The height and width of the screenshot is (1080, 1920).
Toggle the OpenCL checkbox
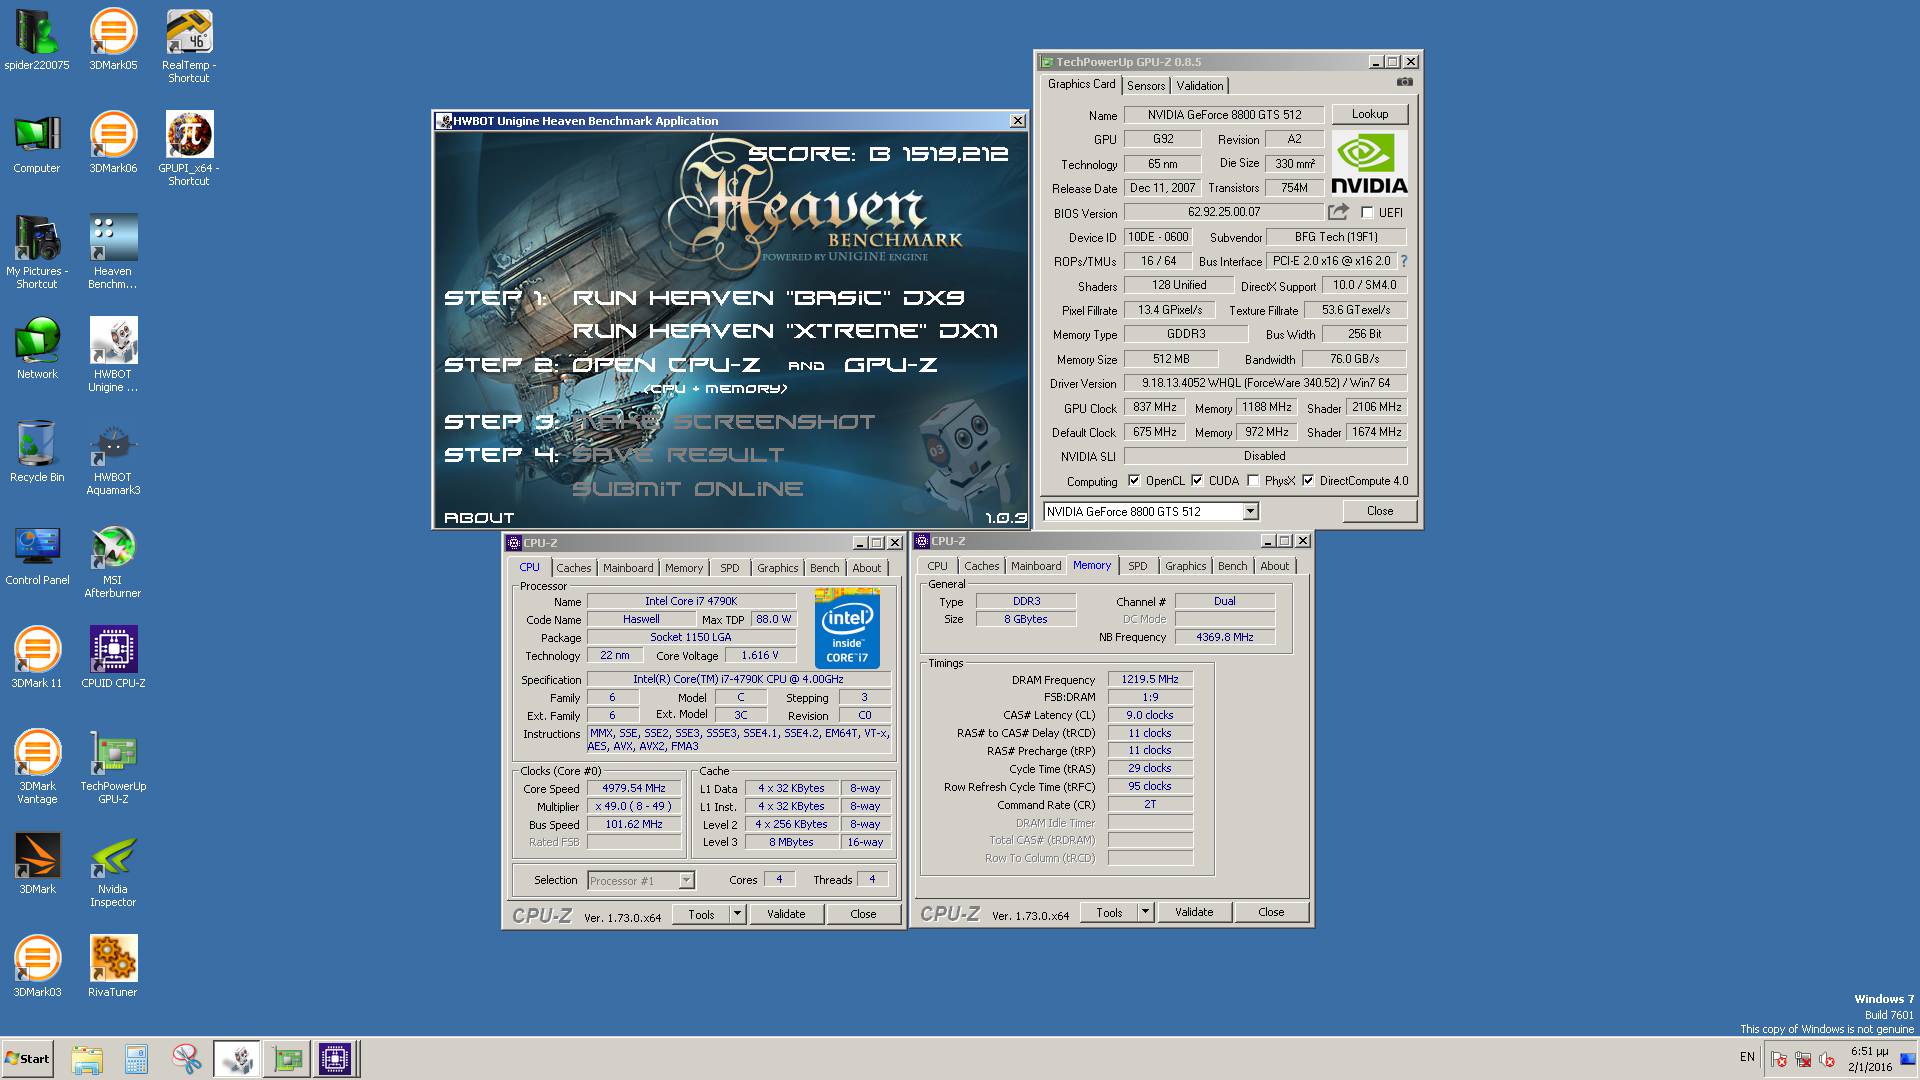click(x=1134, y=481)
